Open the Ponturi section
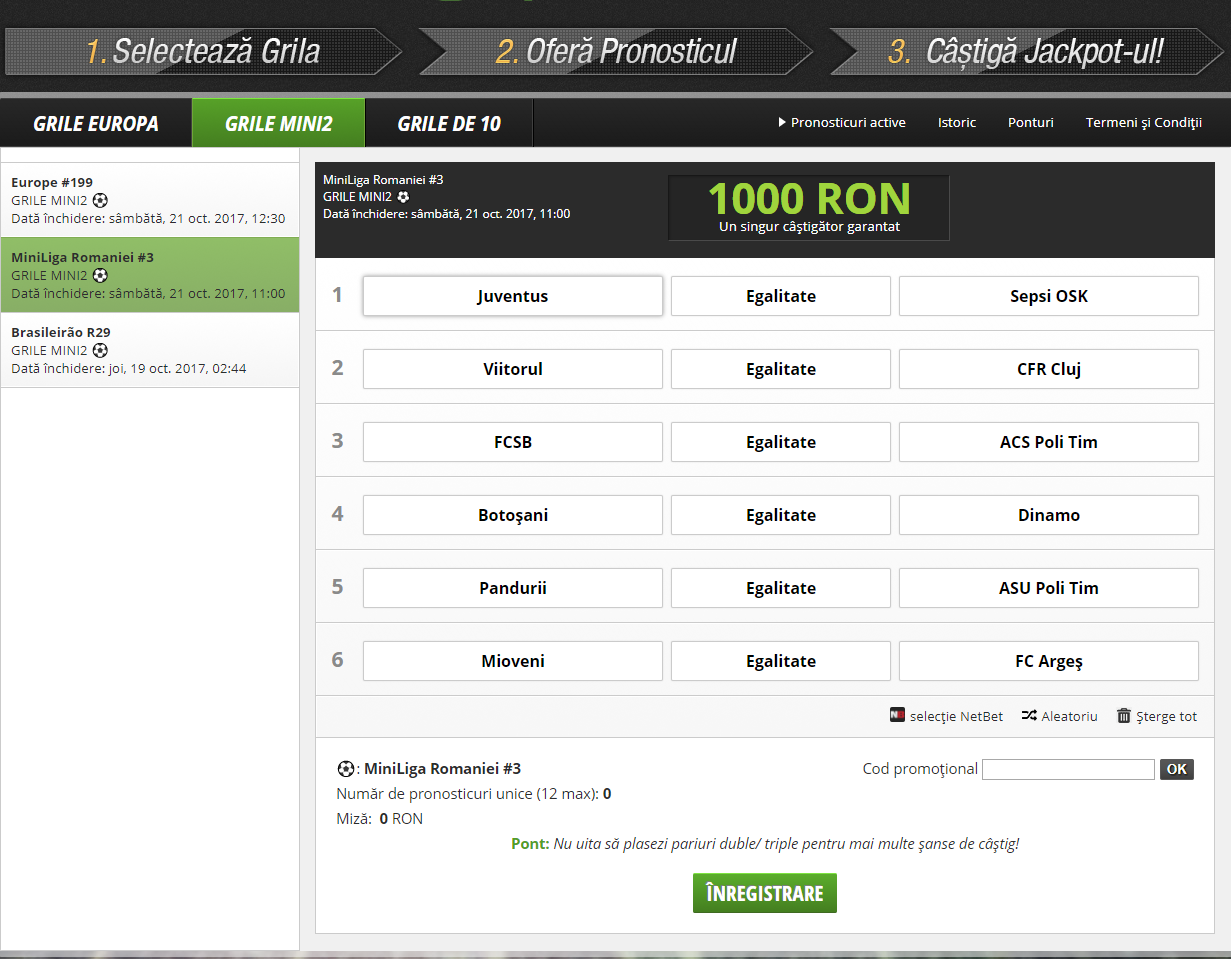Image resolution: width=1231 pixels, height=959 pixels. (x=1031, y=122)
